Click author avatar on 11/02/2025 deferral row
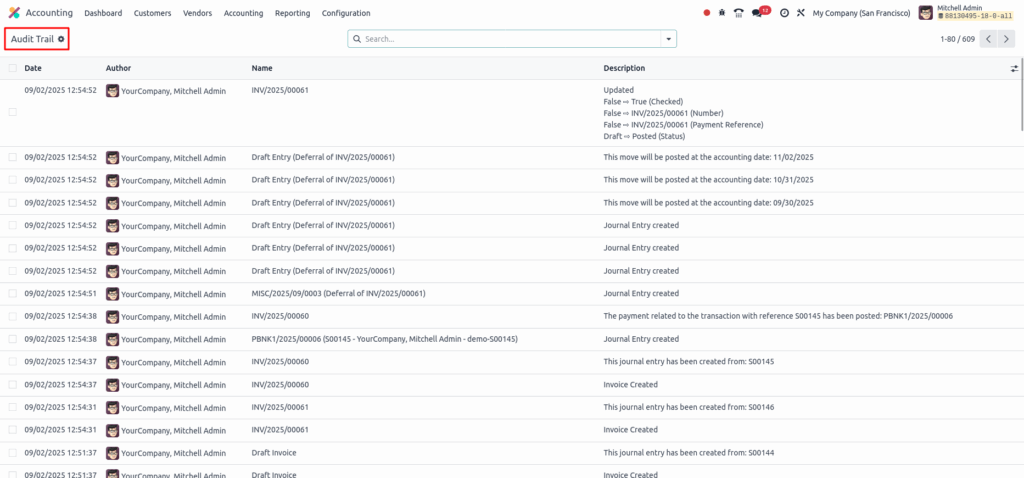Screen dimensions: 1024x478 click(x=112, y=157)
